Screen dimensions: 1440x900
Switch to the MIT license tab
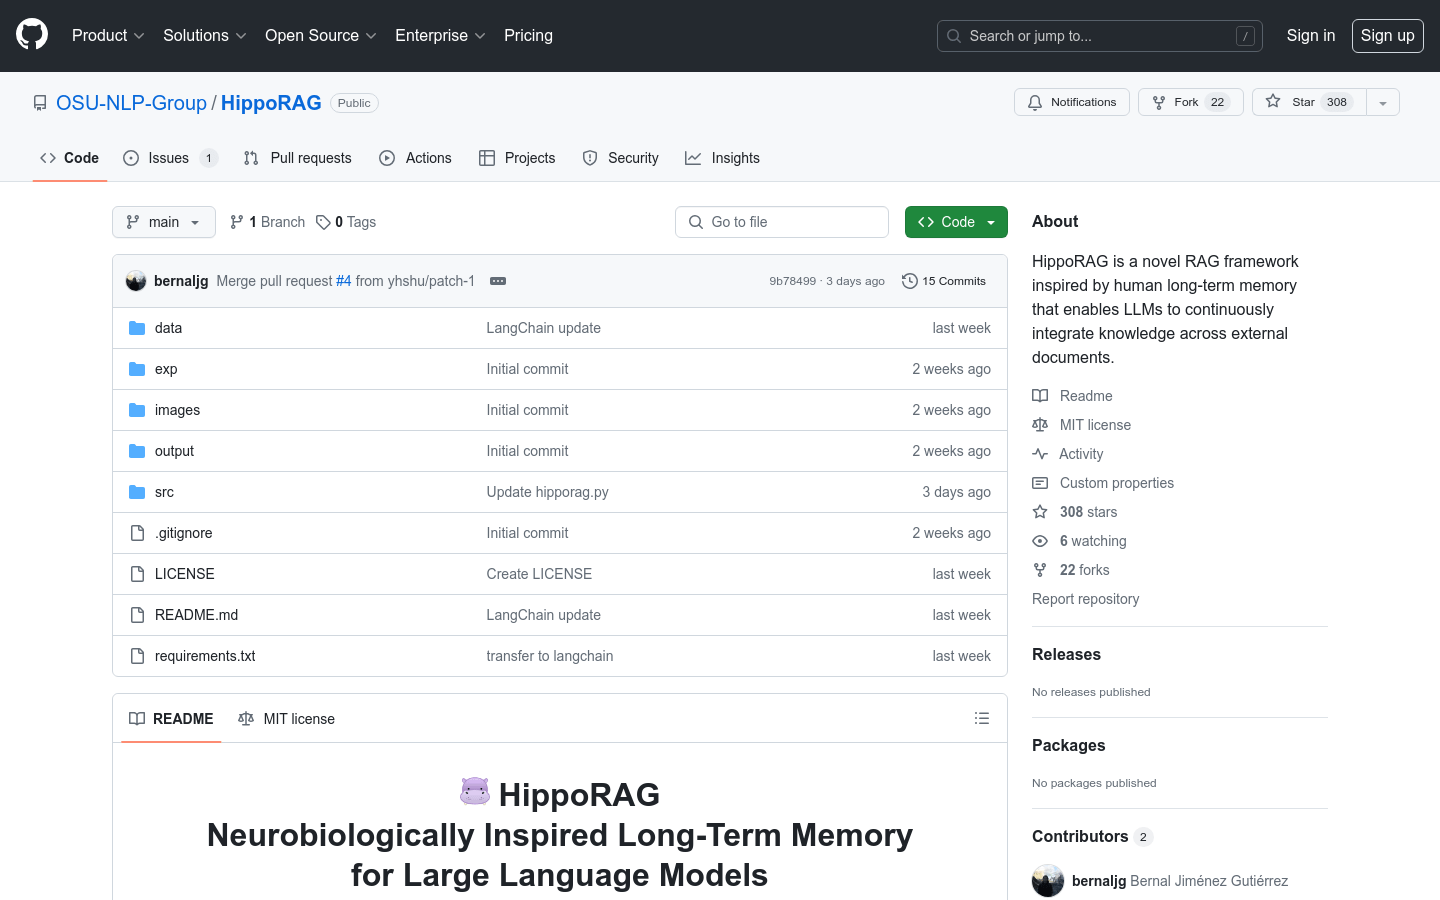(287, 719)
